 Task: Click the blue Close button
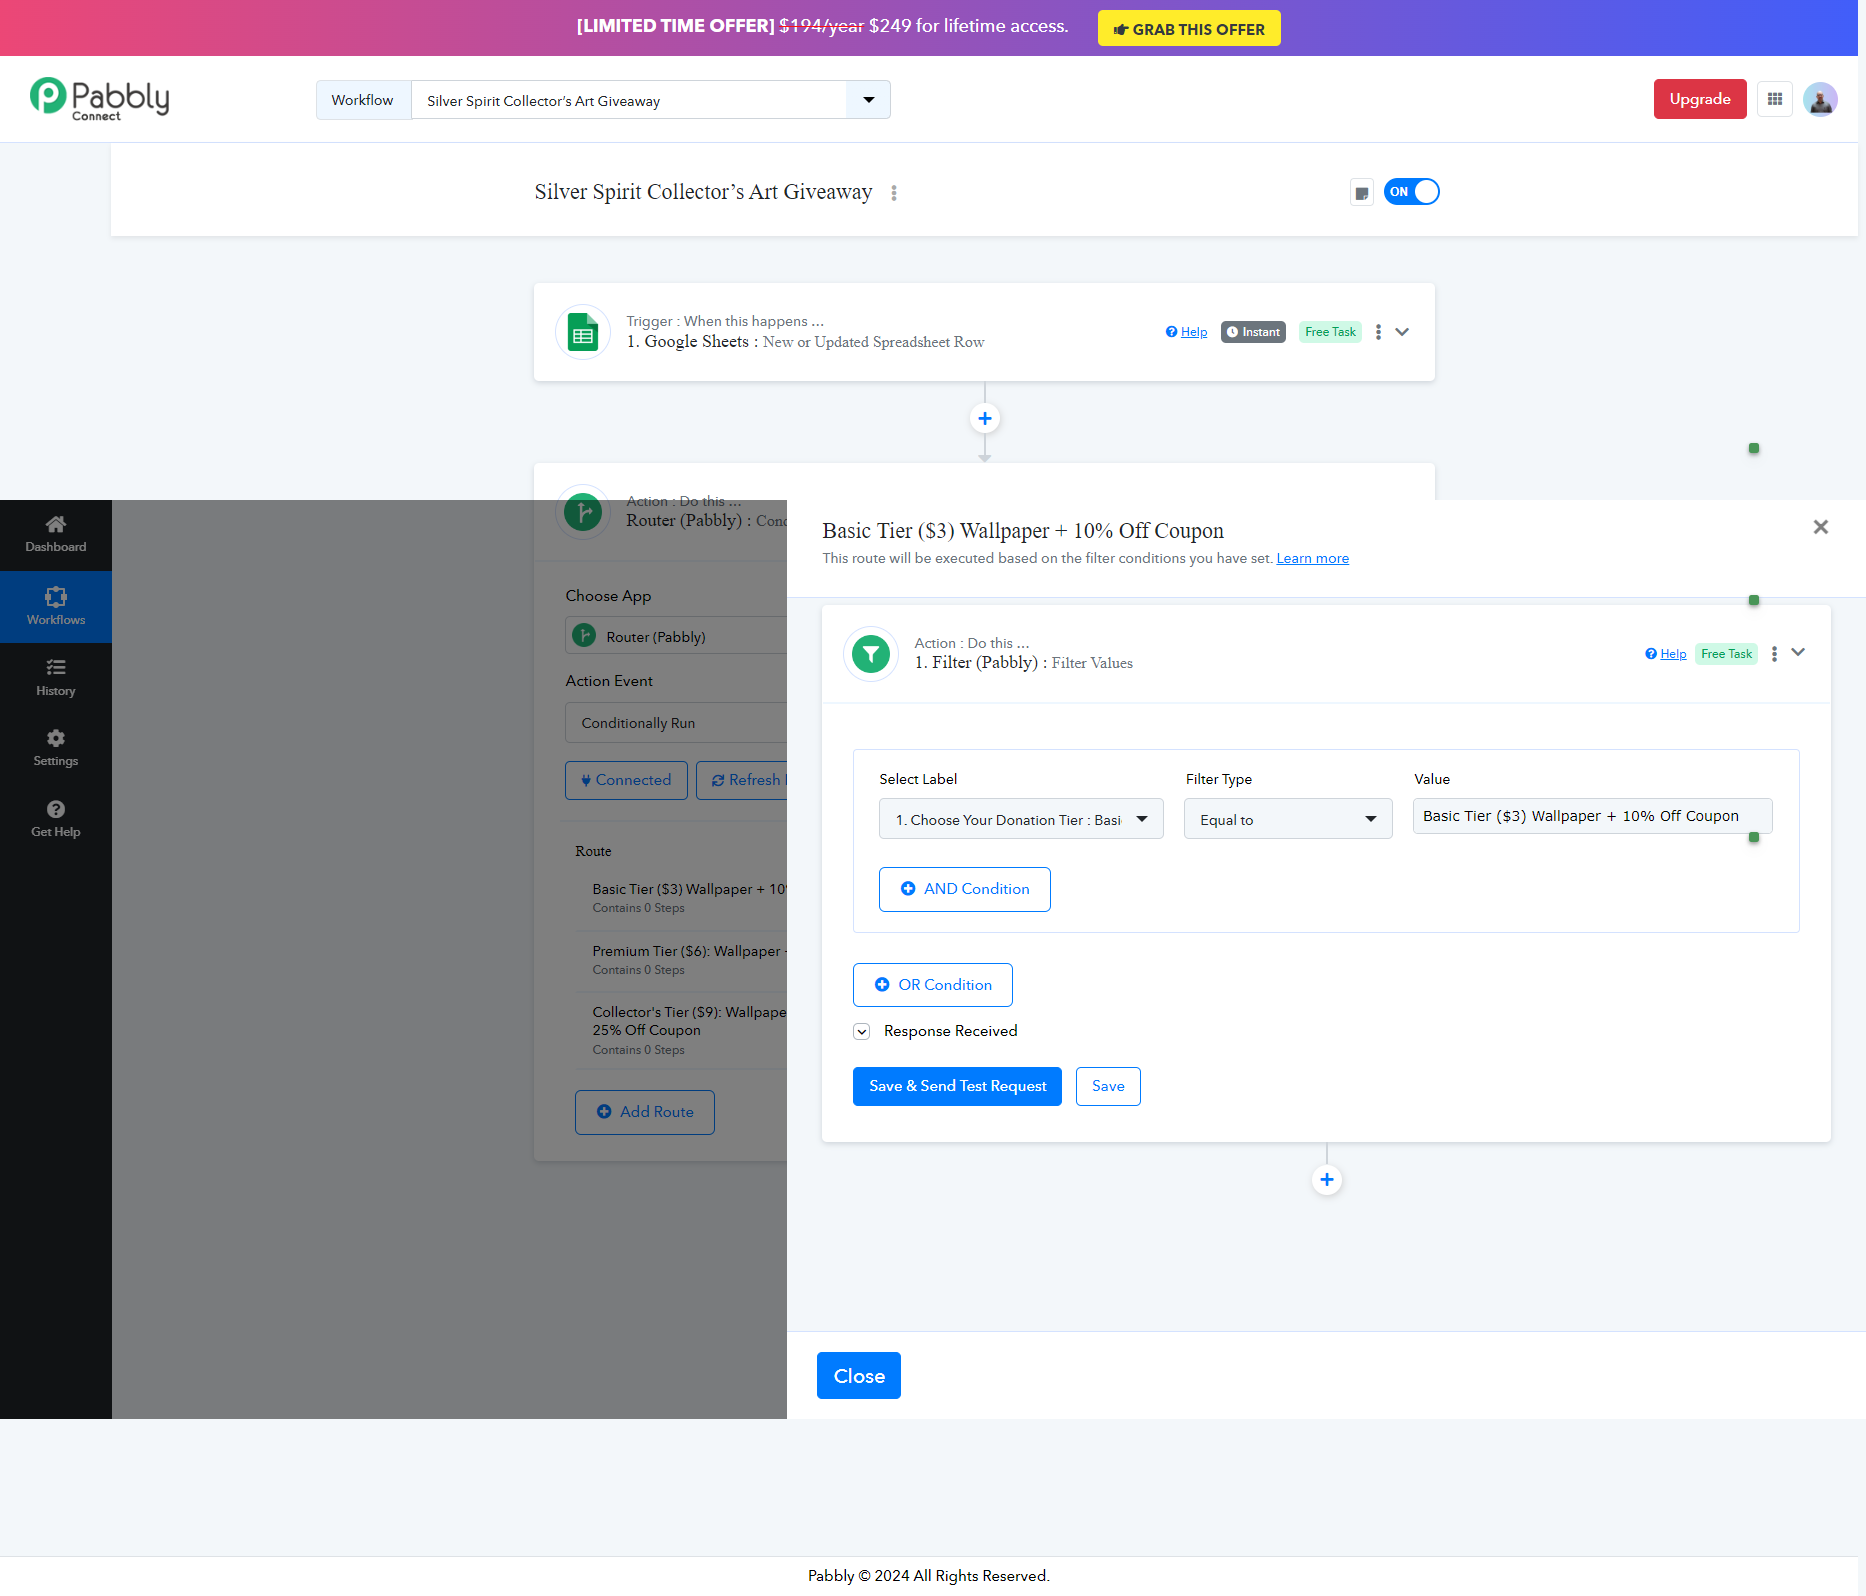(859, 1376)
